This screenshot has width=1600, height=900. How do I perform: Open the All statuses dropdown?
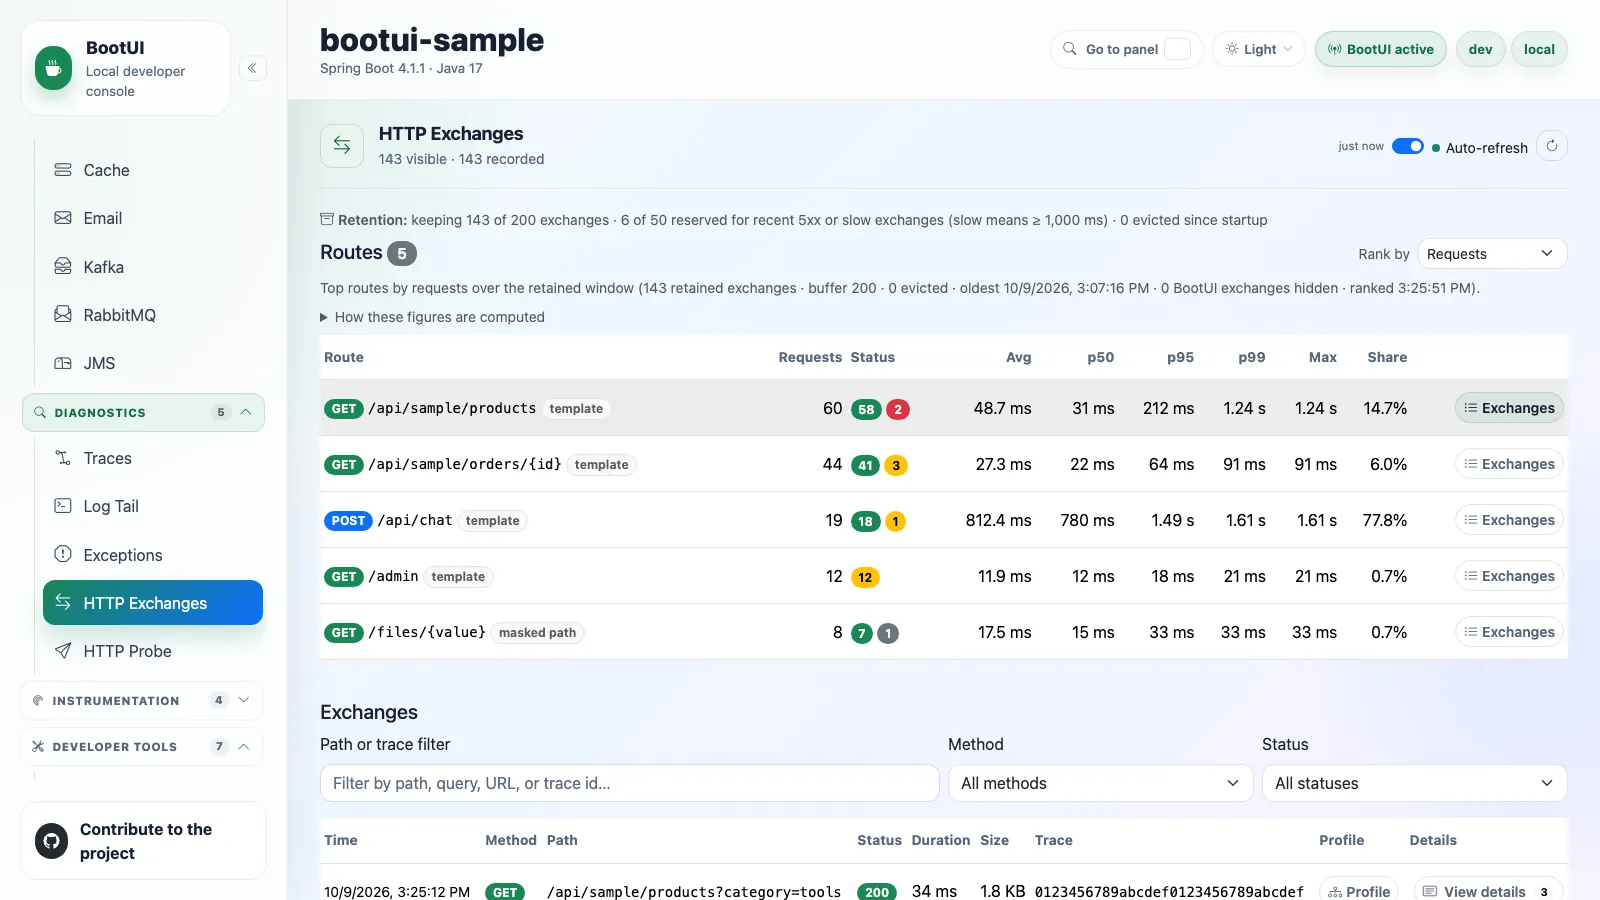(1414, 783)
